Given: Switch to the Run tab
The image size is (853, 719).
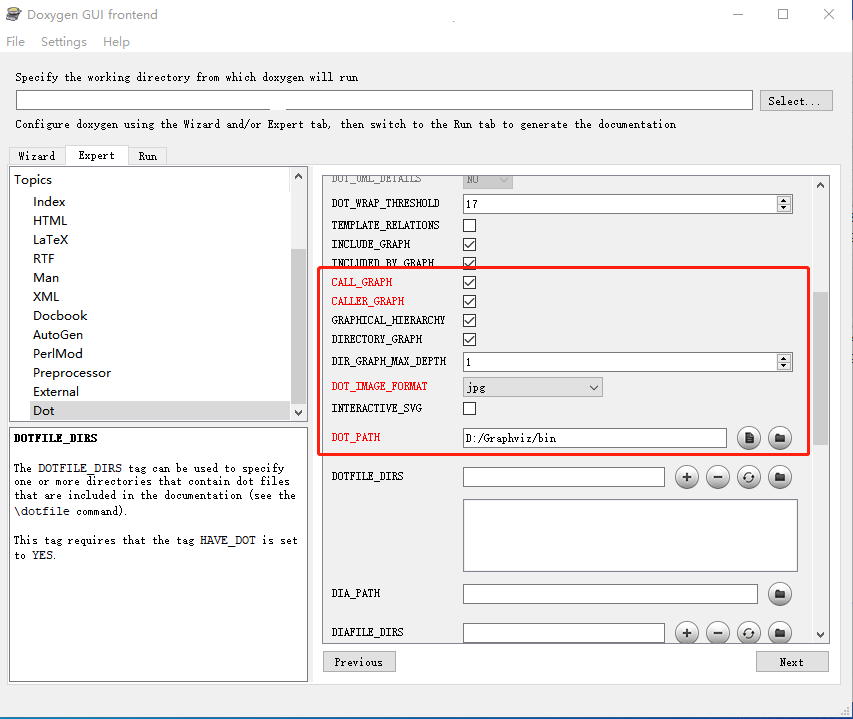Looking at the screenshot, I should pos(147,156).
